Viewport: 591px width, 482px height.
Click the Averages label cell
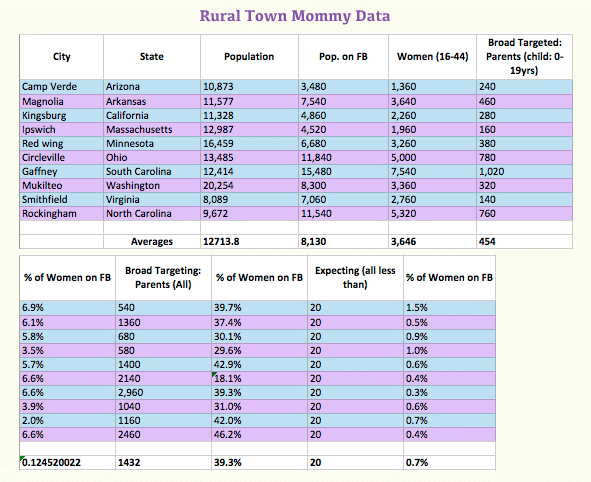pyautogui.click(x=152, y=242)
